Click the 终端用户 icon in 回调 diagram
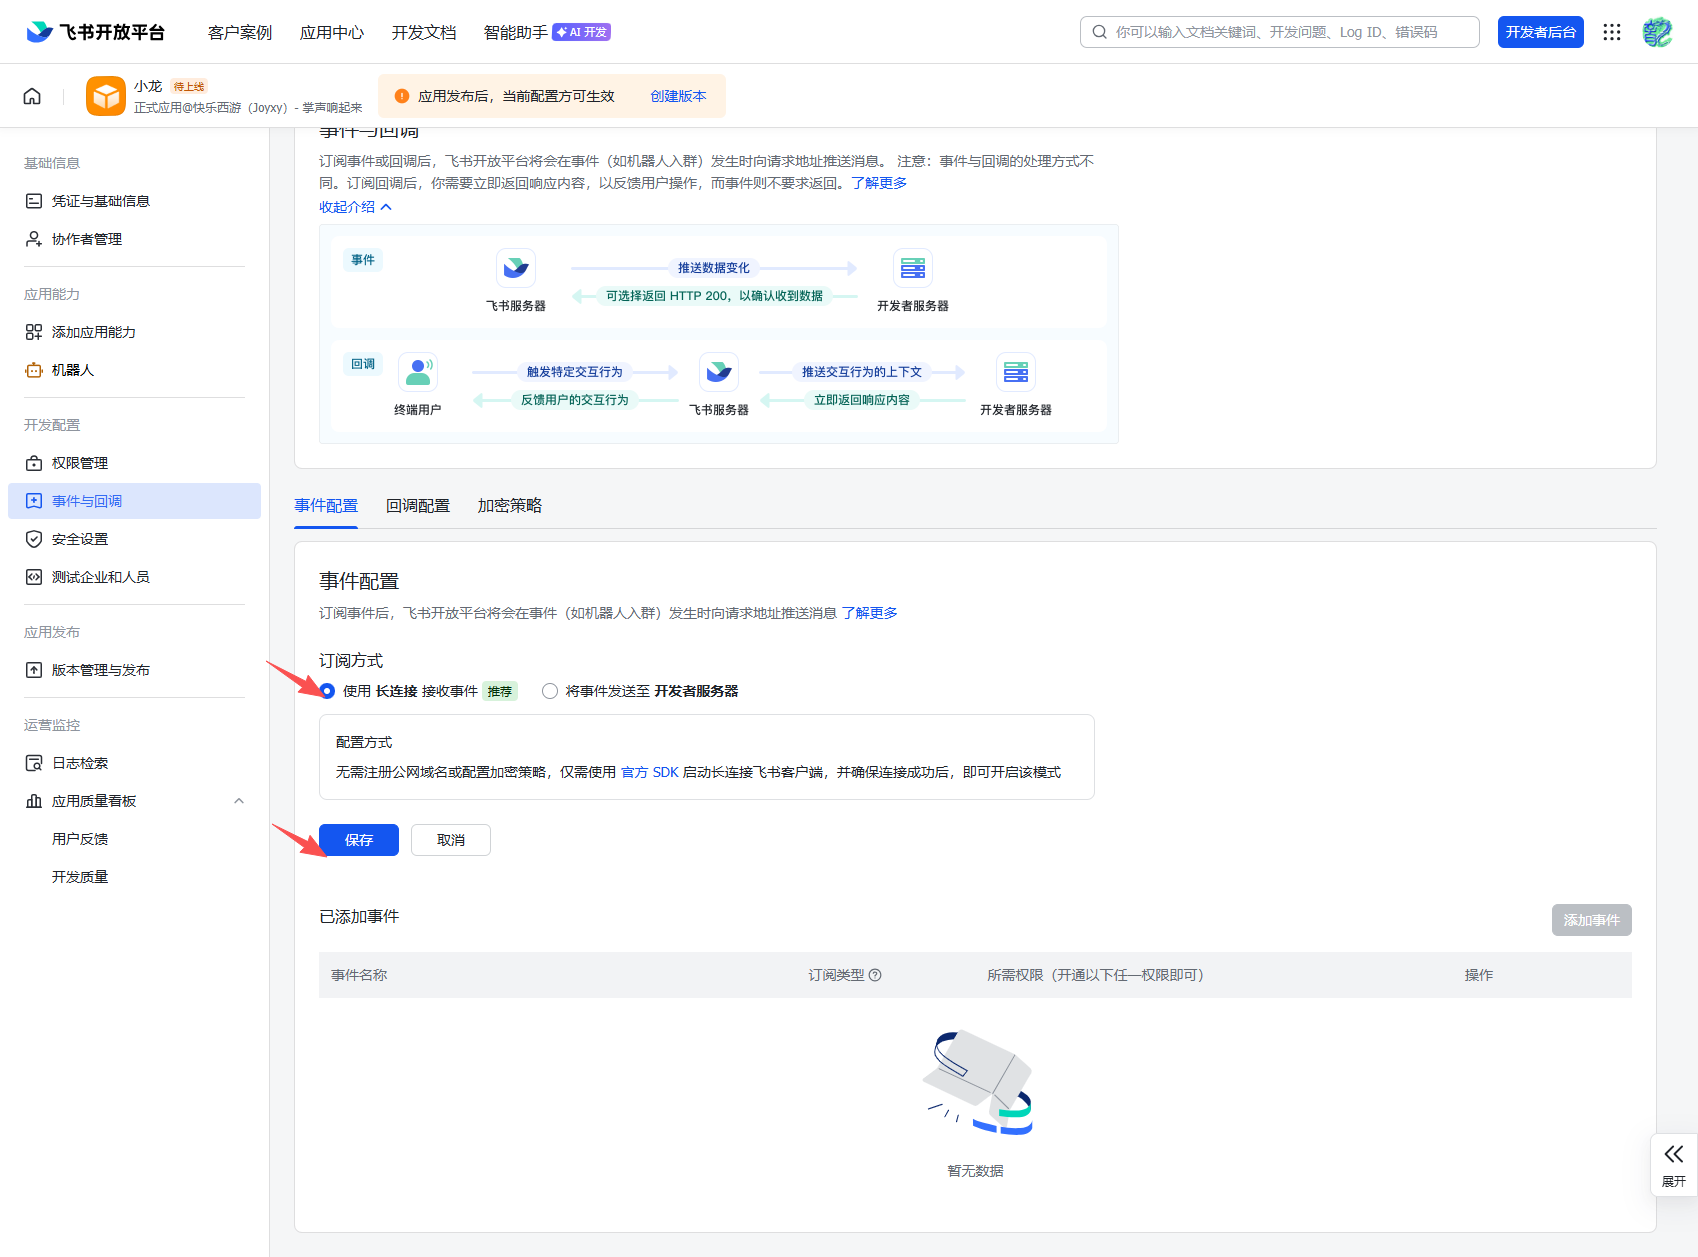Viewport: 1698px width, 1257px height. (x=418, y=372)
